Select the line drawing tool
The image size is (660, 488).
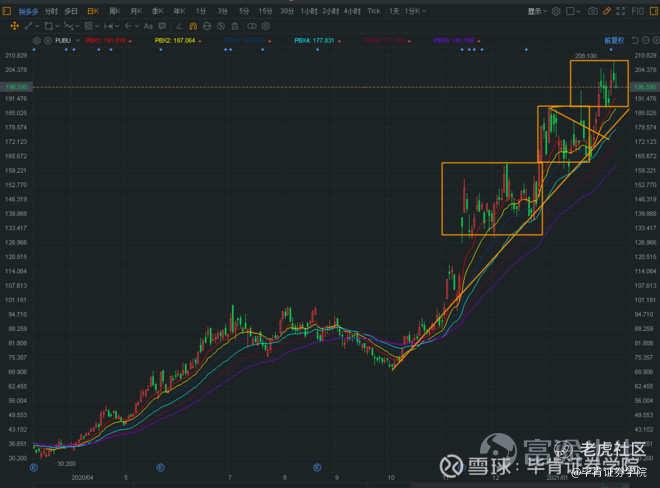coord(28,27)
